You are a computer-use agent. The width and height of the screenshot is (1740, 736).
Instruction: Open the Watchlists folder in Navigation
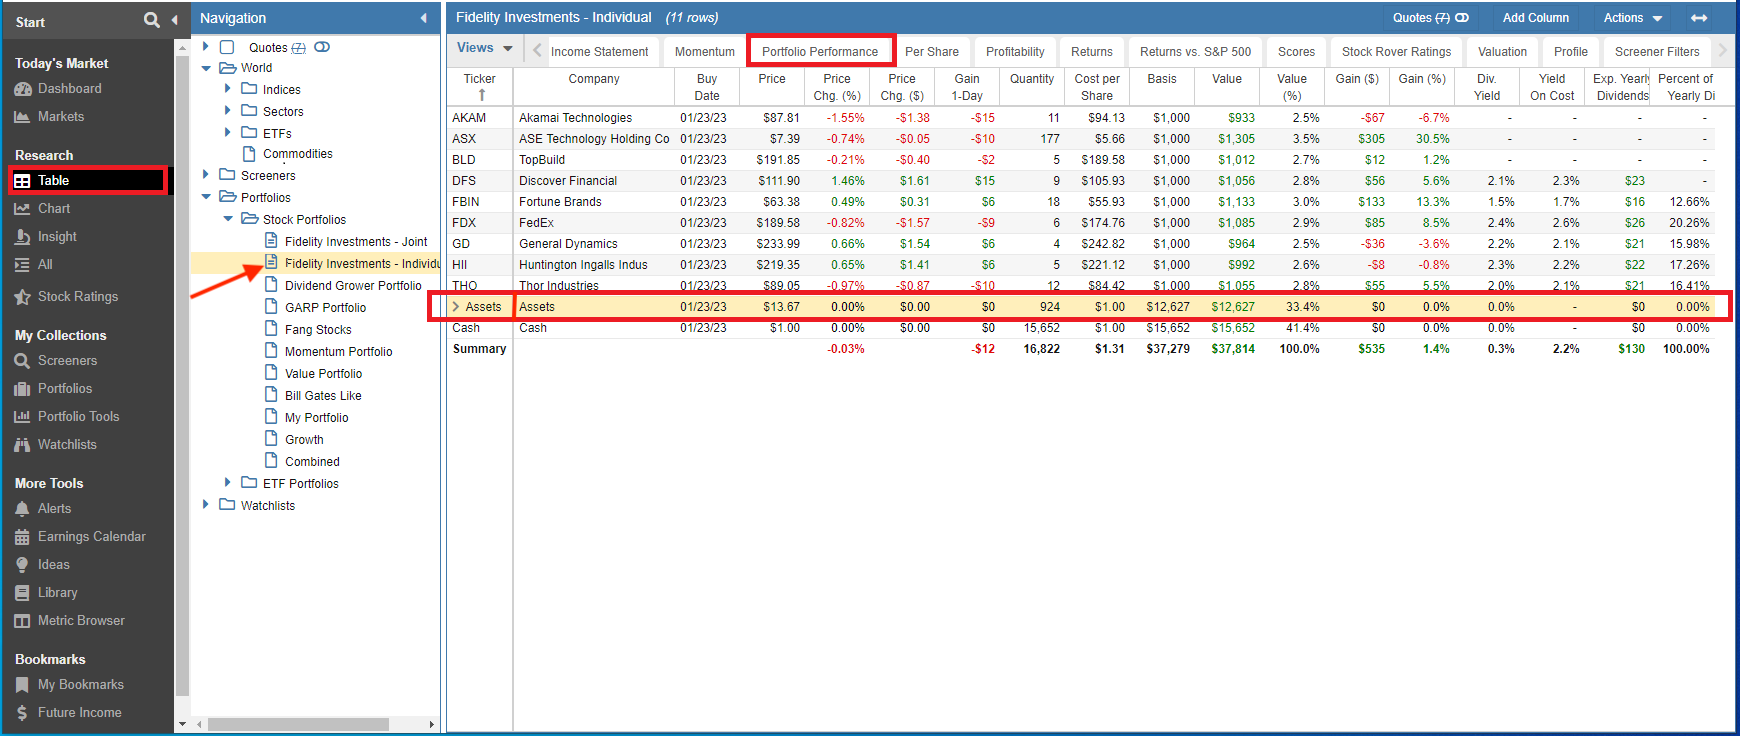pyautogui.click(x=268, y=506)
